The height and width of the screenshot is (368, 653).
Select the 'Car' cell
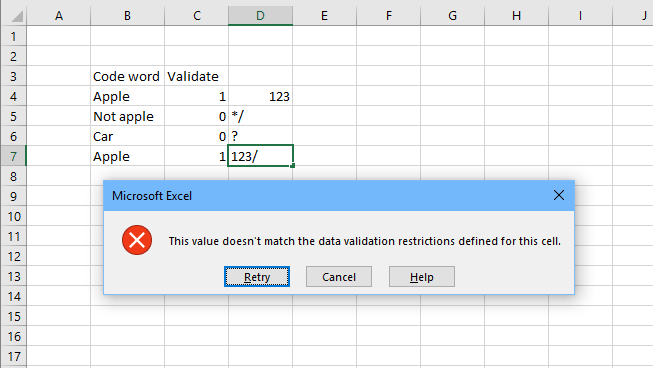[127, 136]
